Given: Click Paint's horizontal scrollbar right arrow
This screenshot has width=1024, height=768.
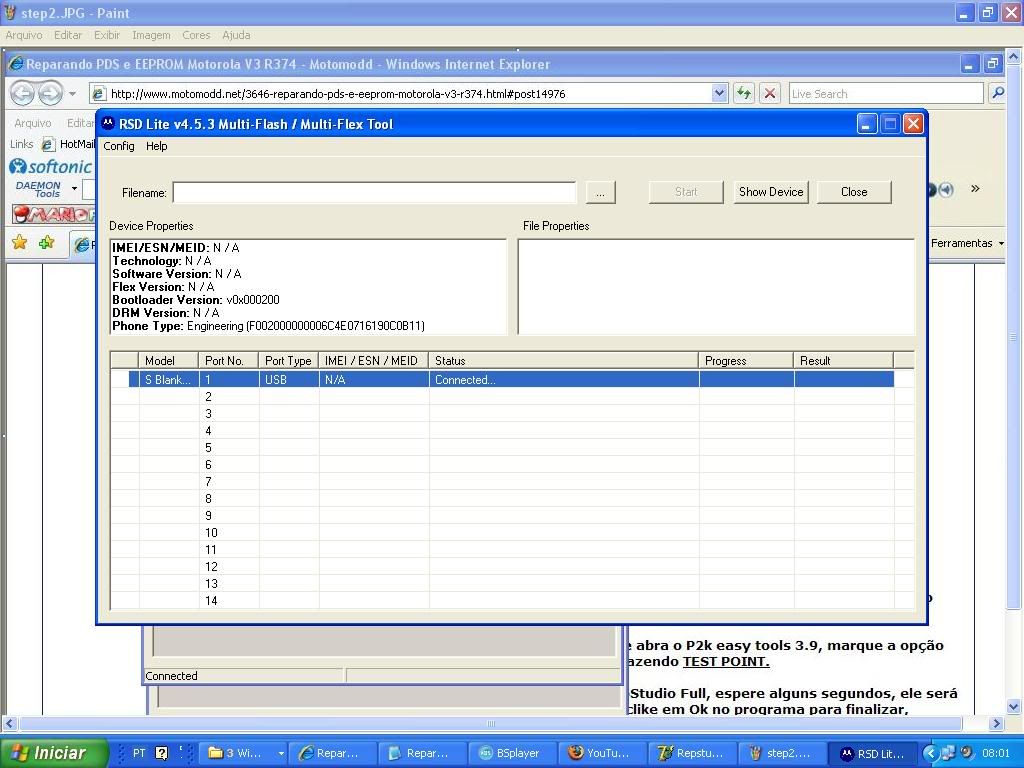Looking at the screenshot, I should (x=996, y=724).
